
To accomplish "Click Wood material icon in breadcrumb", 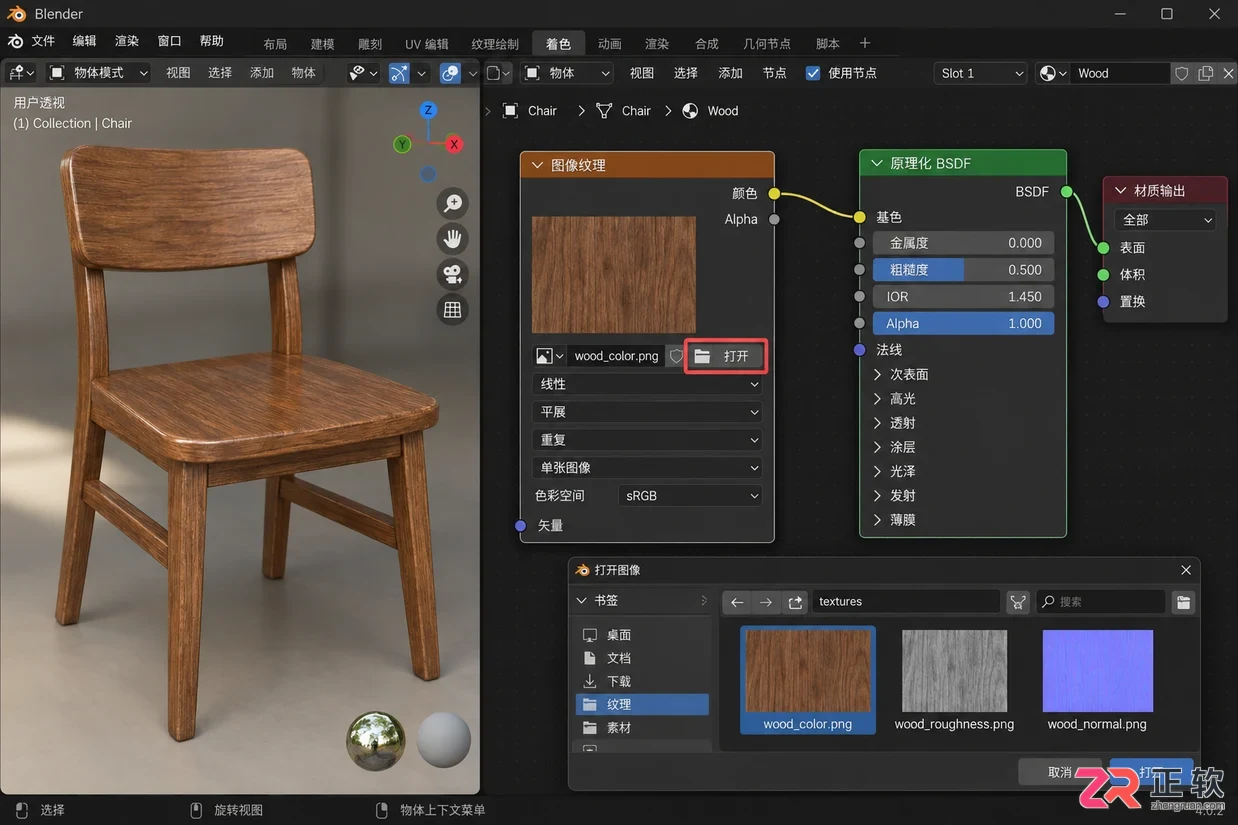I will coord(690,111).
